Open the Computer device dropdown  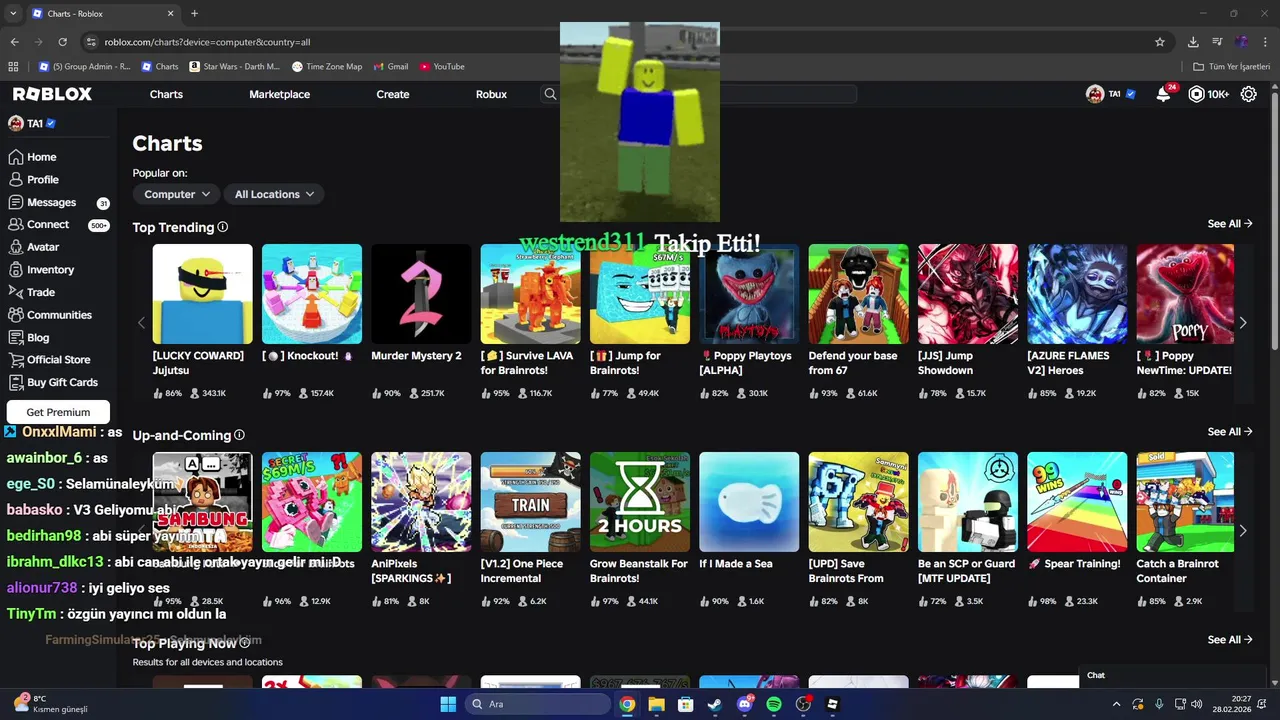176,194
